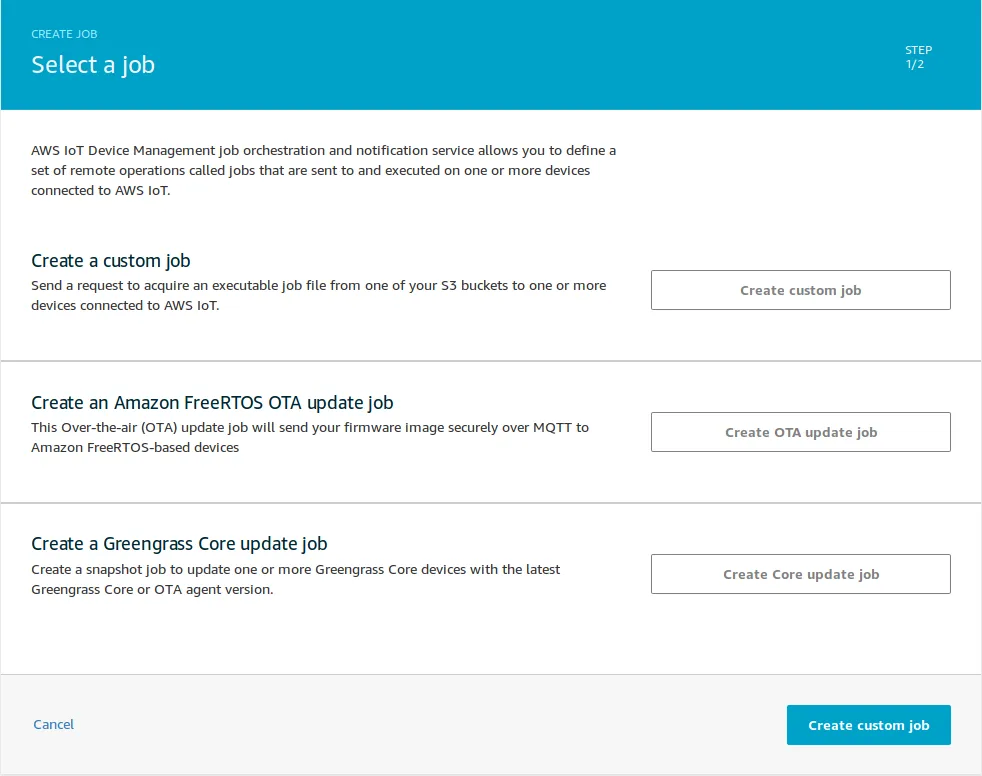Cancel the job creation
This screenshot has width=982, height=776.
coord(54,724)
